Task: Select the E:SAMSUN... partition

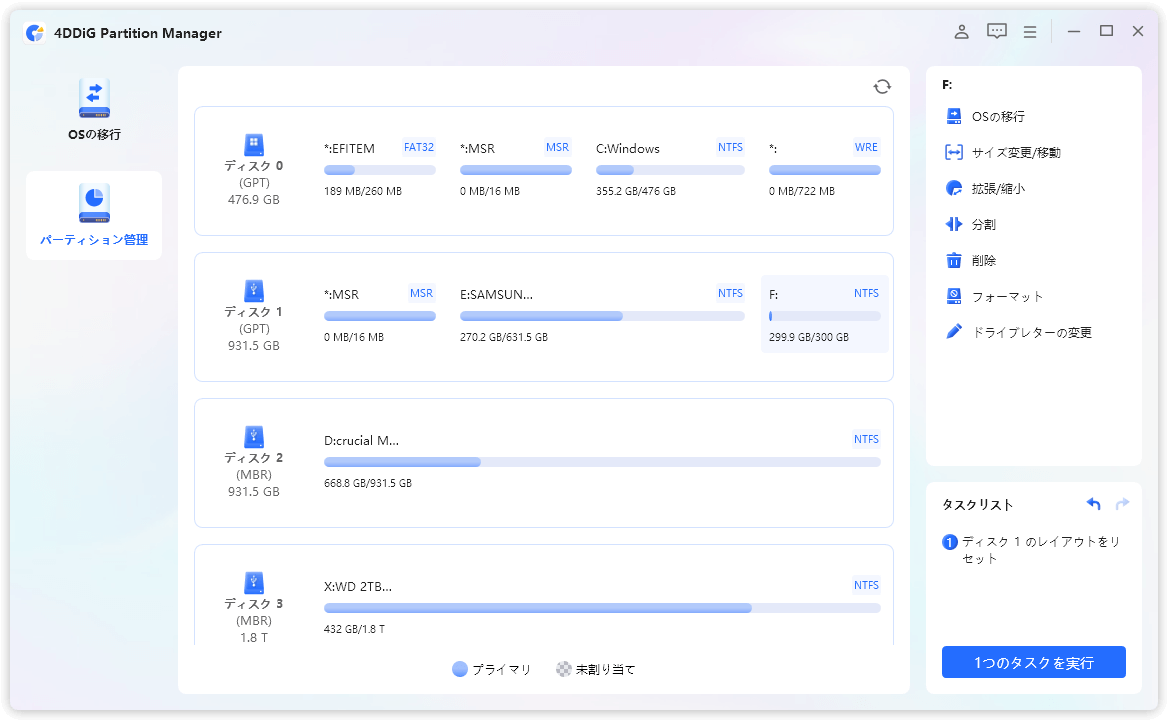Action: click(x=602, y=315)
